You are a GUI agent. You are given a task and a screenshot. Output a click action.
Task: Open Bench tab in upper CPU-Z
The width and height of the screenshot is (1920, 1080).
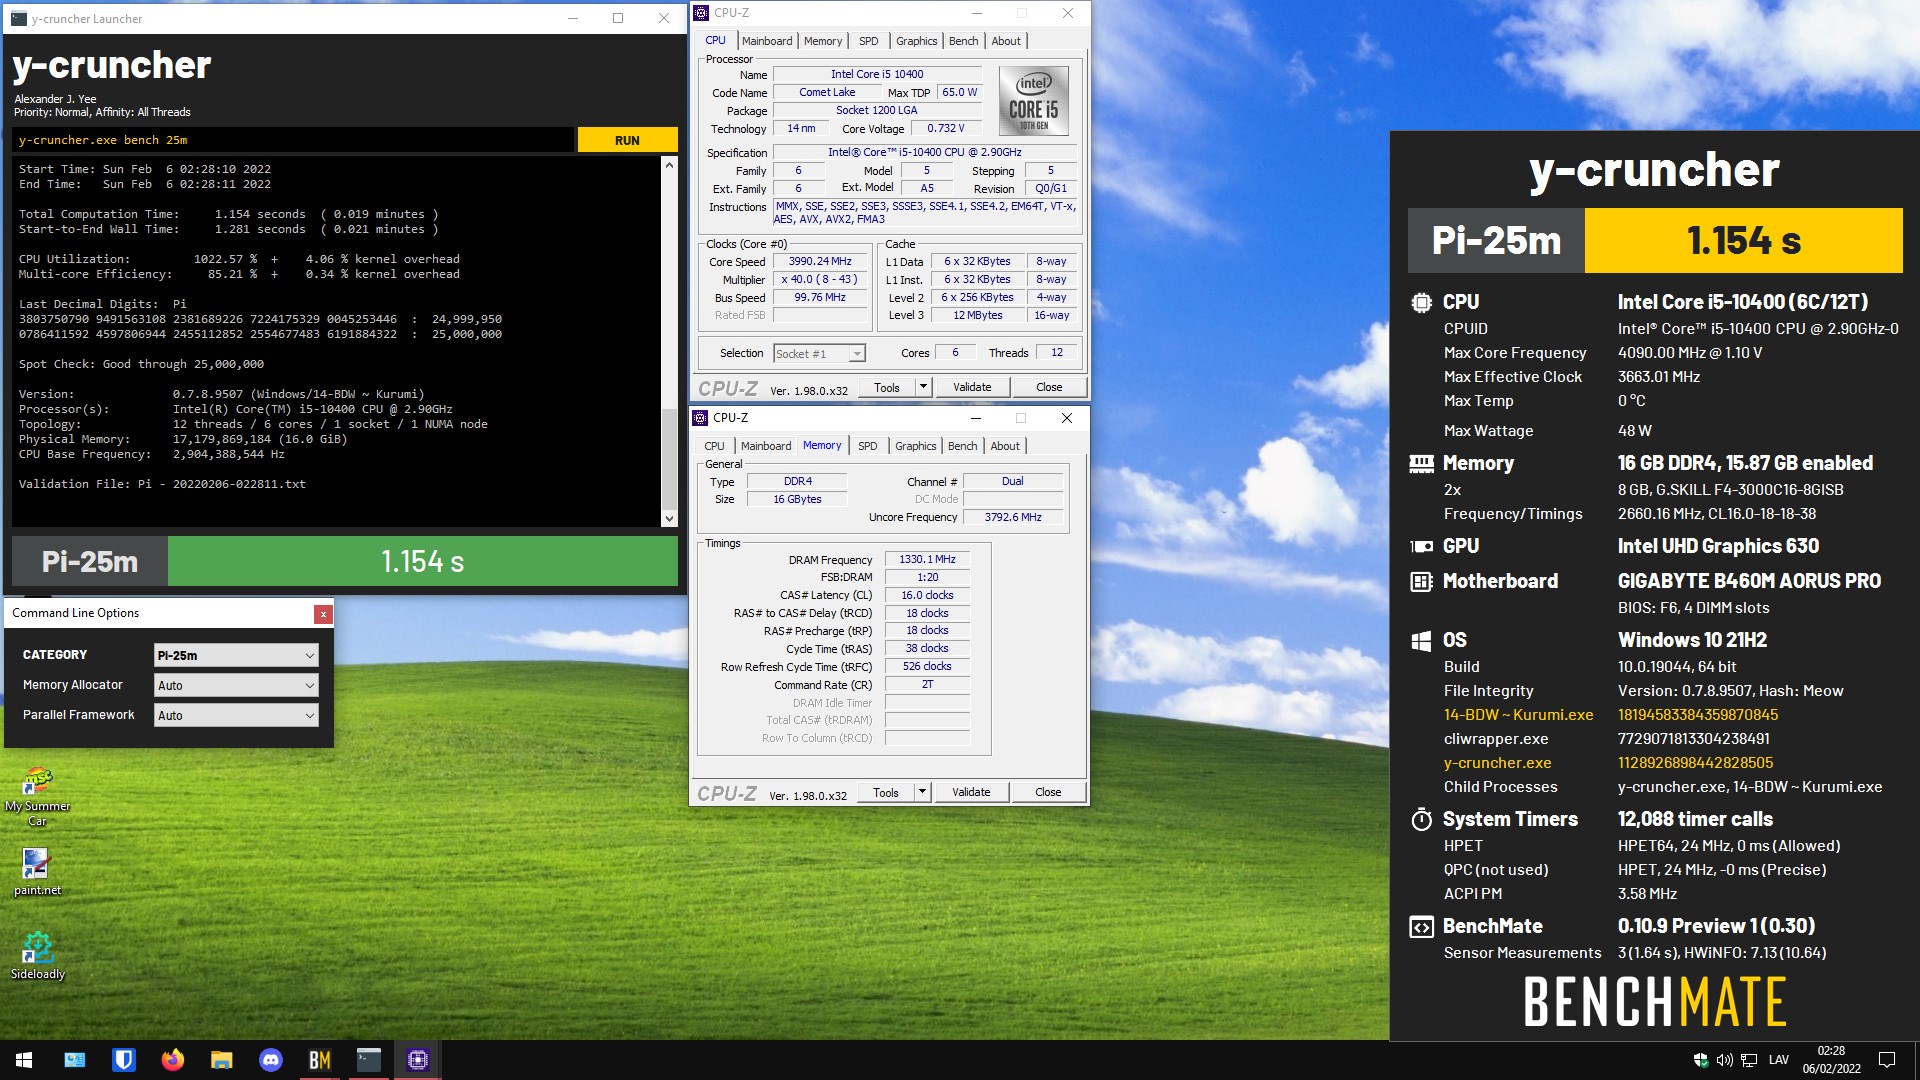click(964, 41)
